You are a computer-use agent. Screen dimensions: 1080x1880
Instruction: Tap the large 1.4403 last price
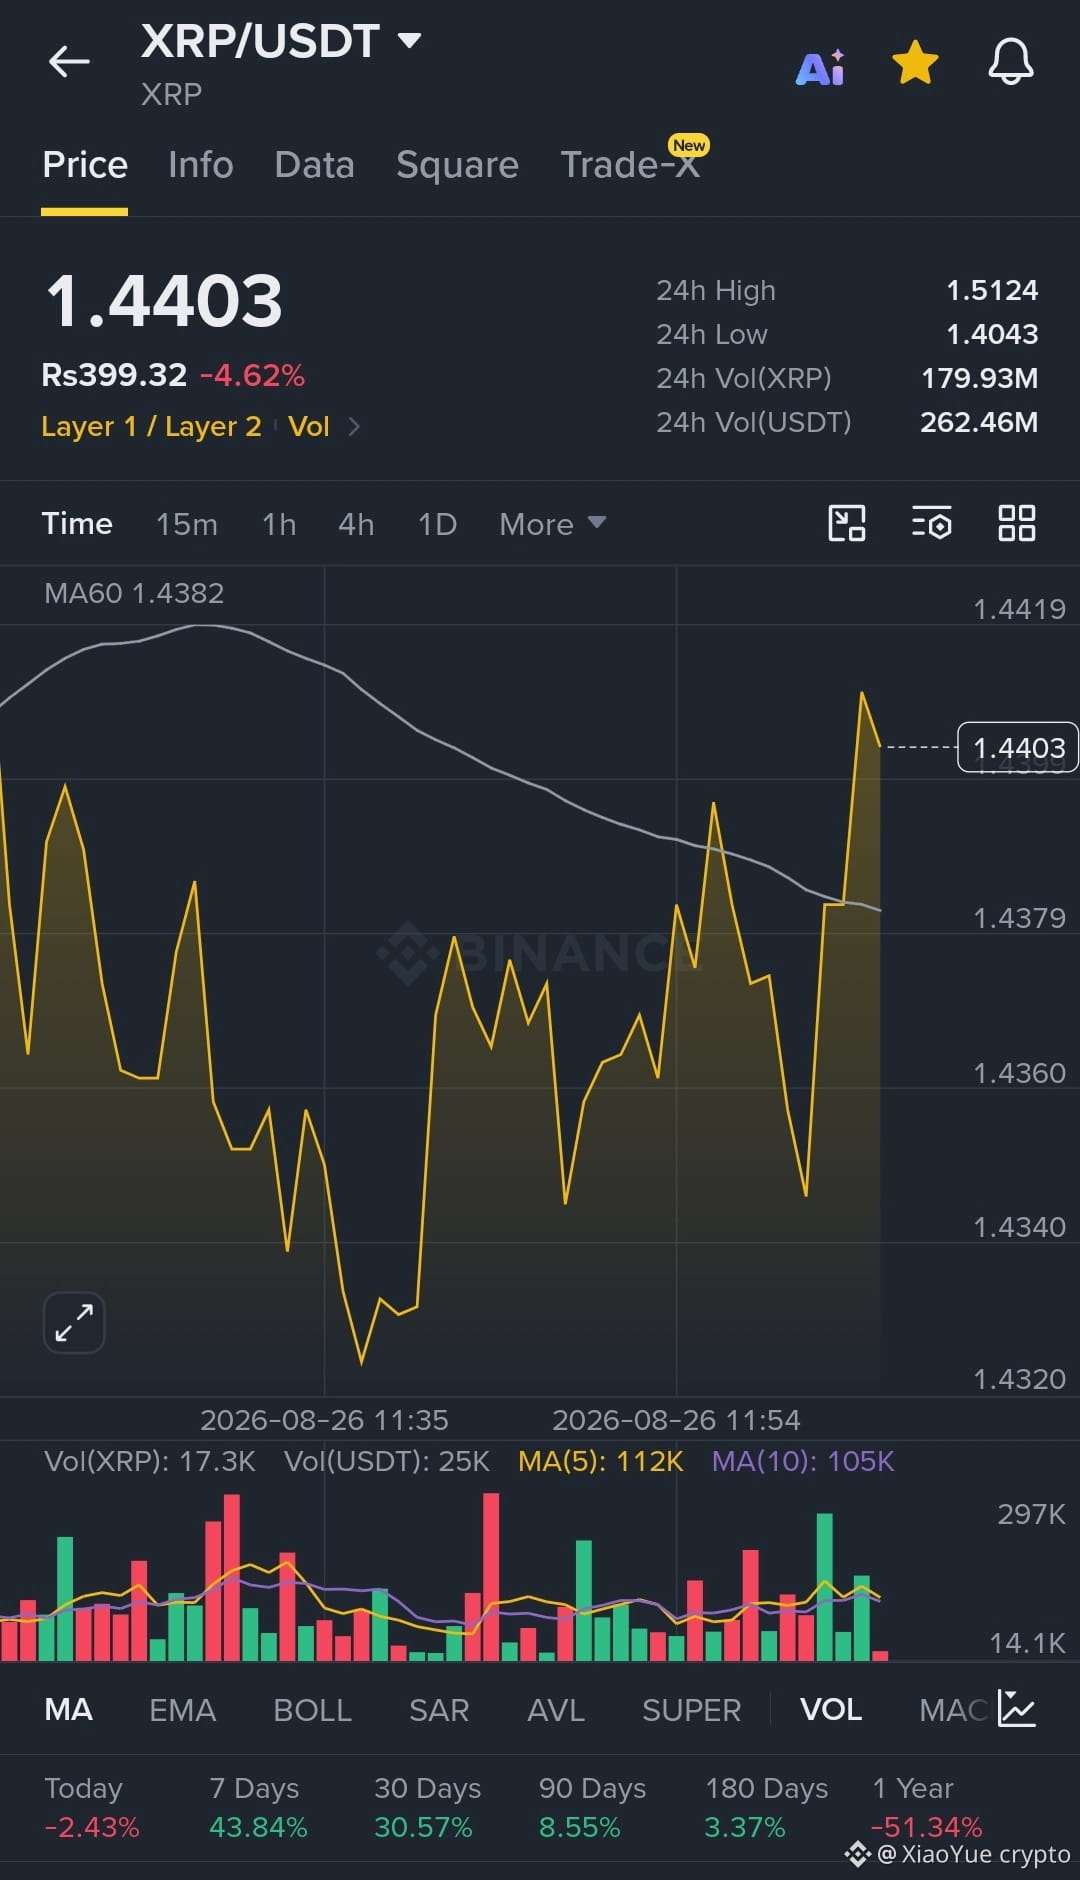(165, 302)
